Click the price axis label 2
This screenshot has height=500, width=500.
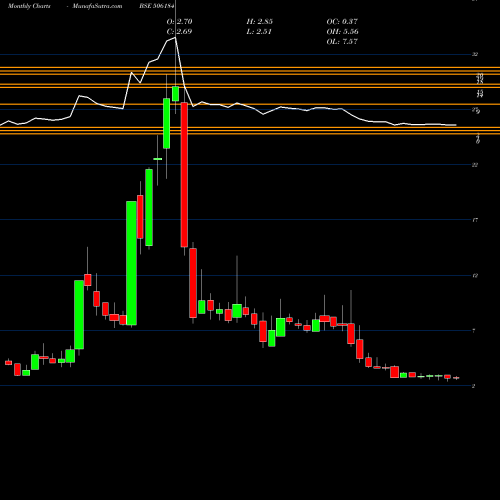click(474, 386)
